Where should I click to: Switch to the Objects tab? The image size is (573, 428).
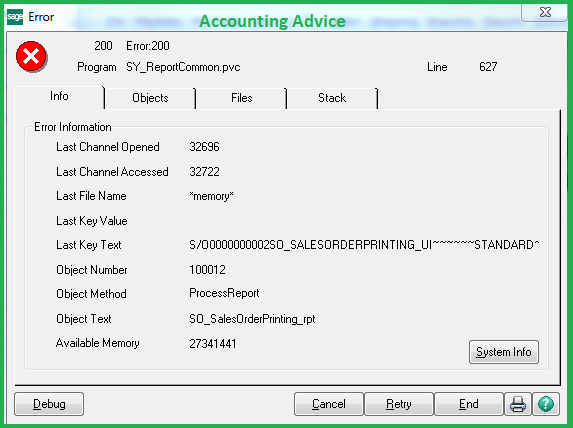(x=150, y=98)
